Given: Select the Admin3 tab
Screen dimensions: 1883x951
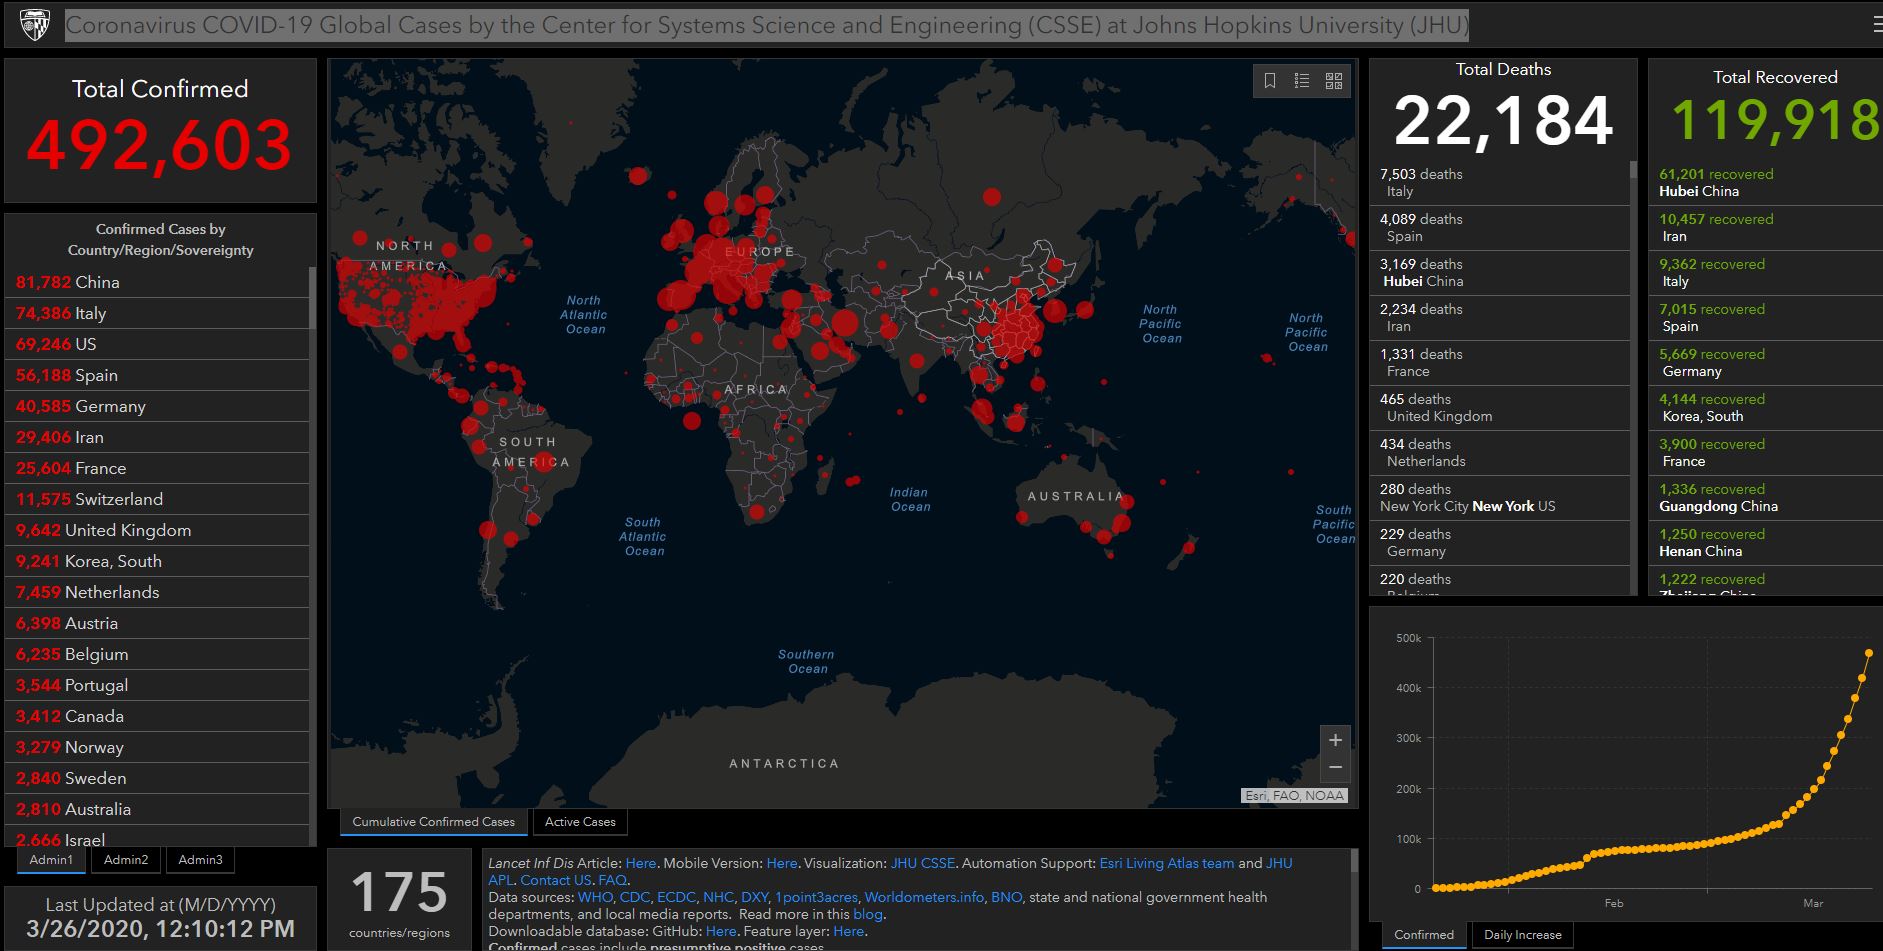Looking at the screenshot, I should click(x=200, y=860).
